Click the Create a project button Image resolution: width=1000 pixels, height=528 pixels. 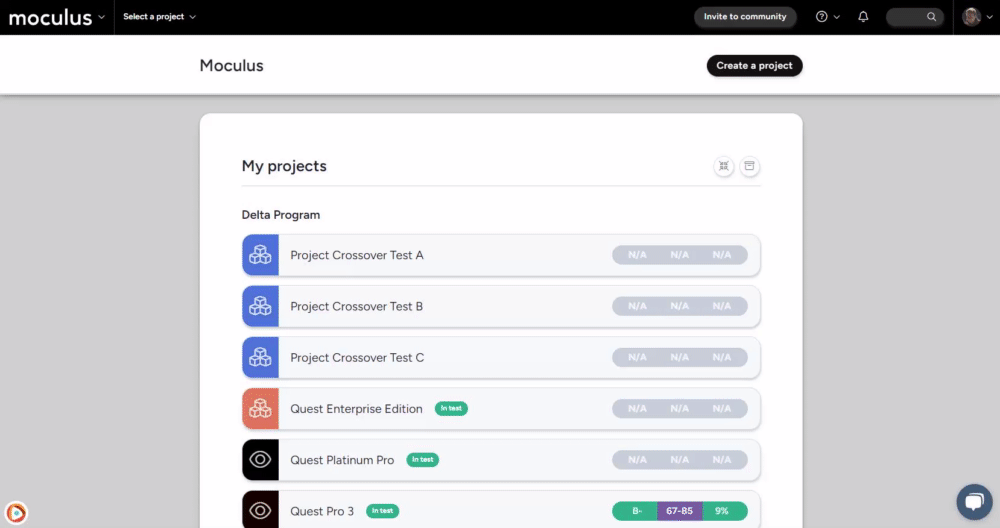[x=754, y=66]
